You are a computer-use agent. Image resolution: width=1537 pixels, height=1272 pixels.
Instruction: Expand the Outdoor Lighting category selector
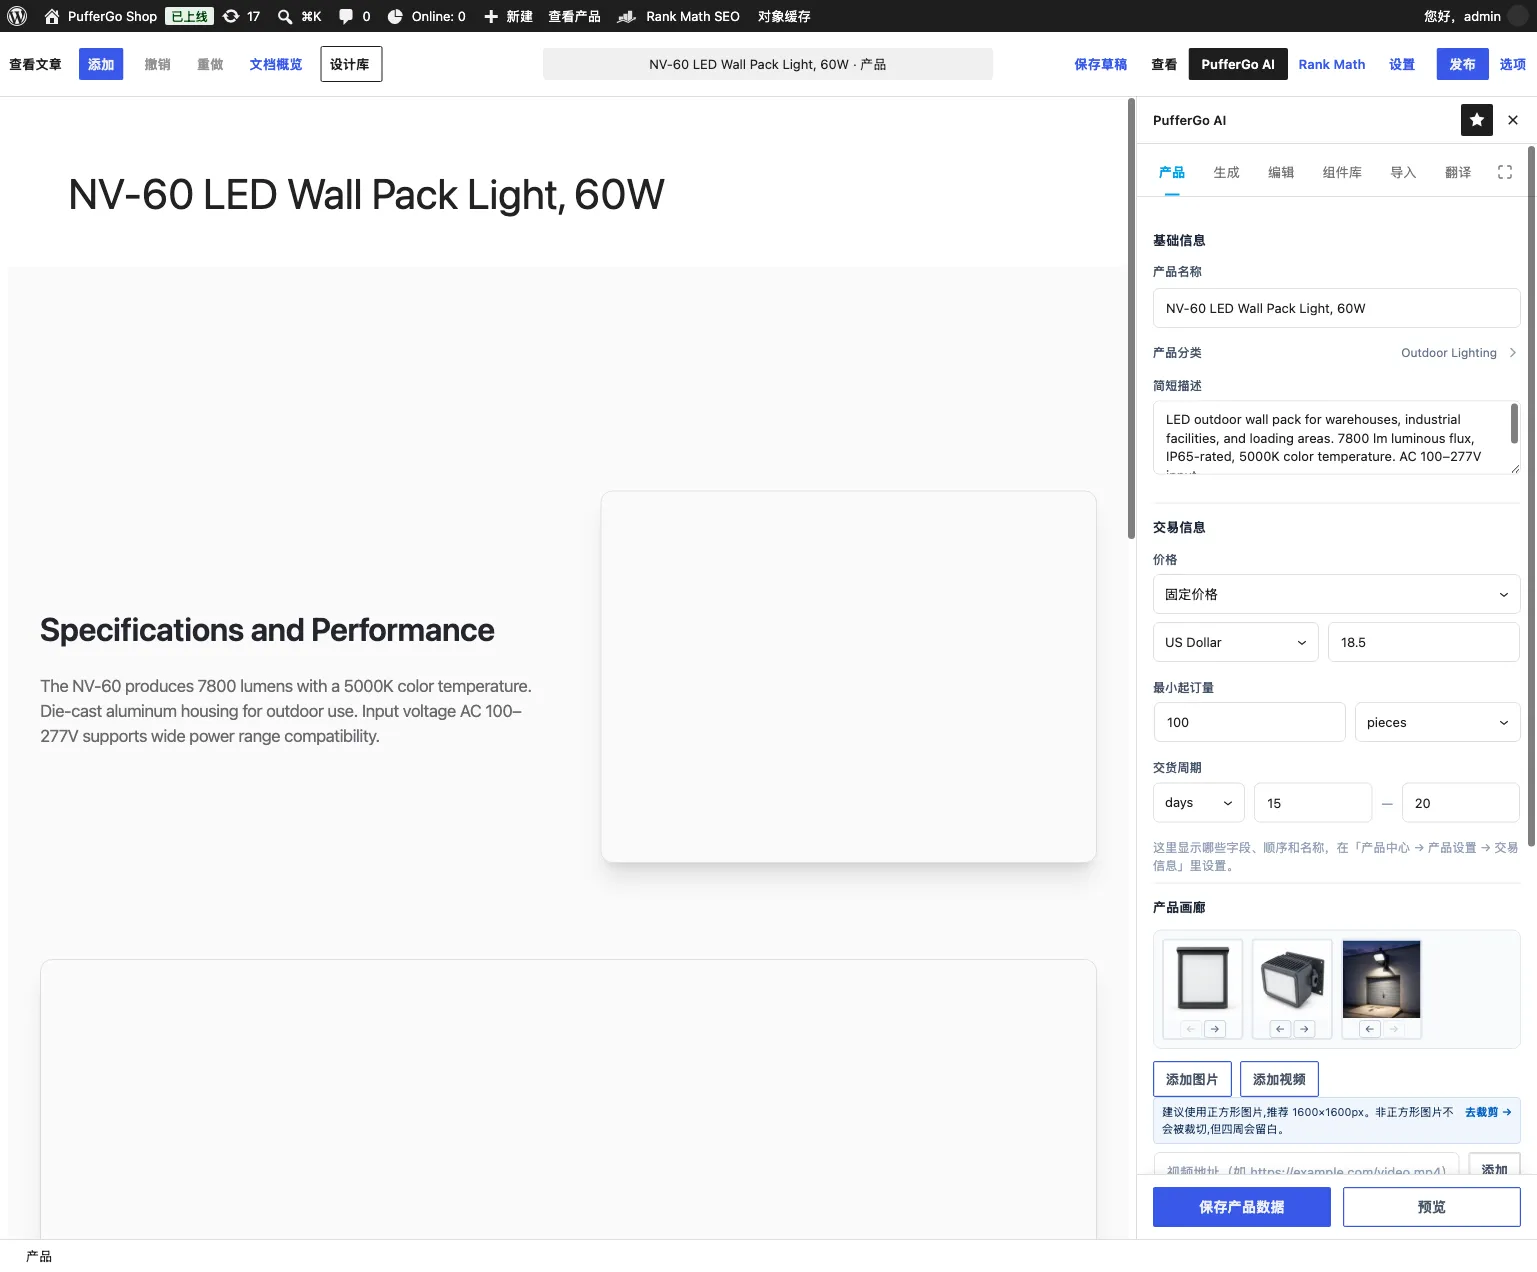[1459, 353]
